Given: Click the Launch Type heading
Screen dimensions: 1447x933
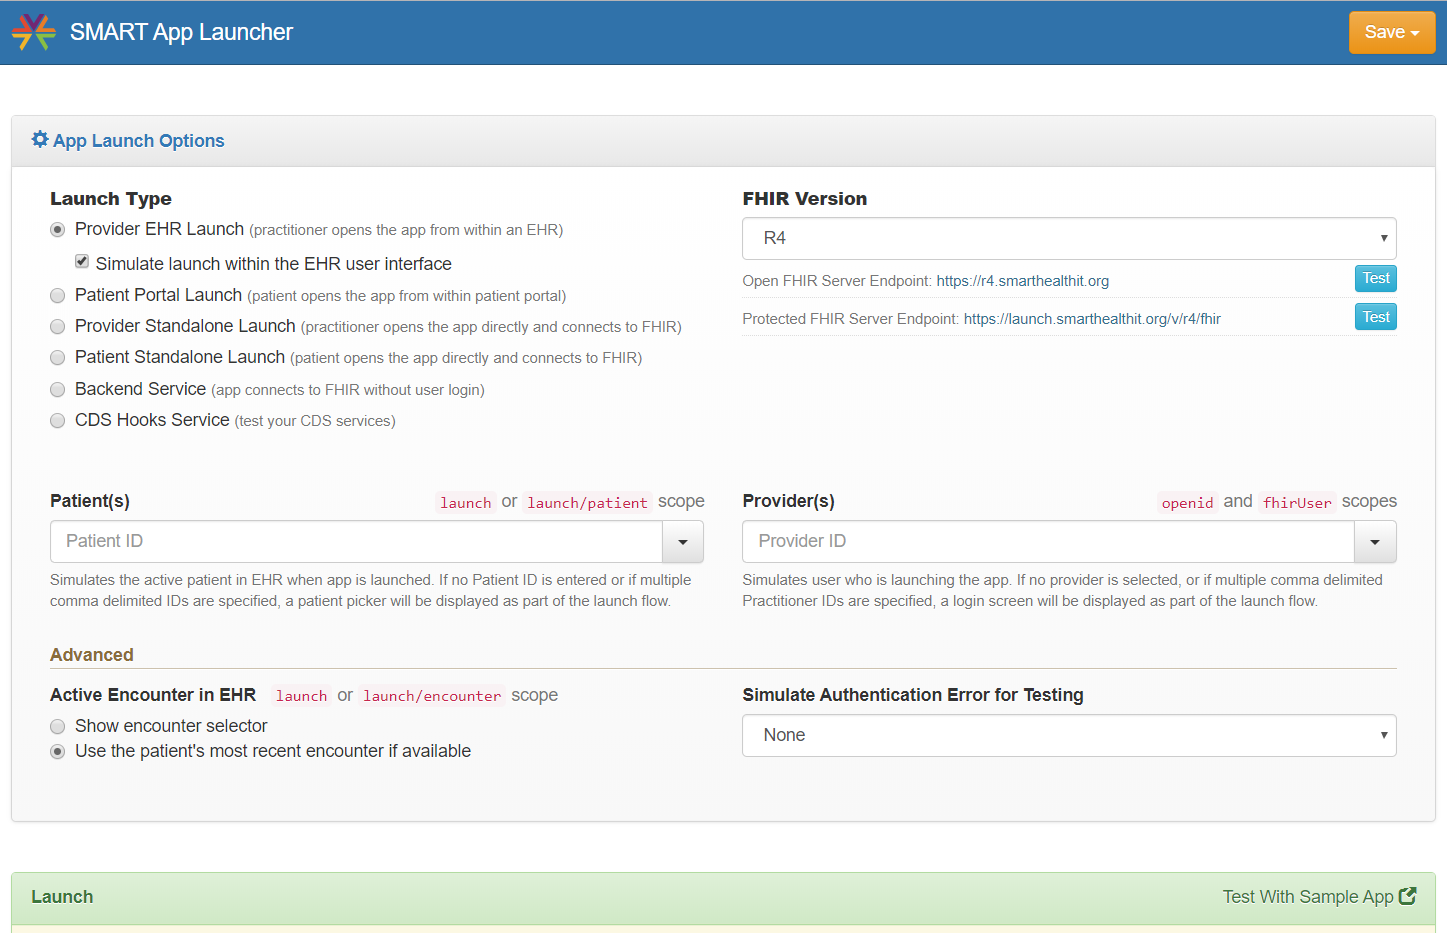Looking at the screenshot, I should [x=111, y=199].
